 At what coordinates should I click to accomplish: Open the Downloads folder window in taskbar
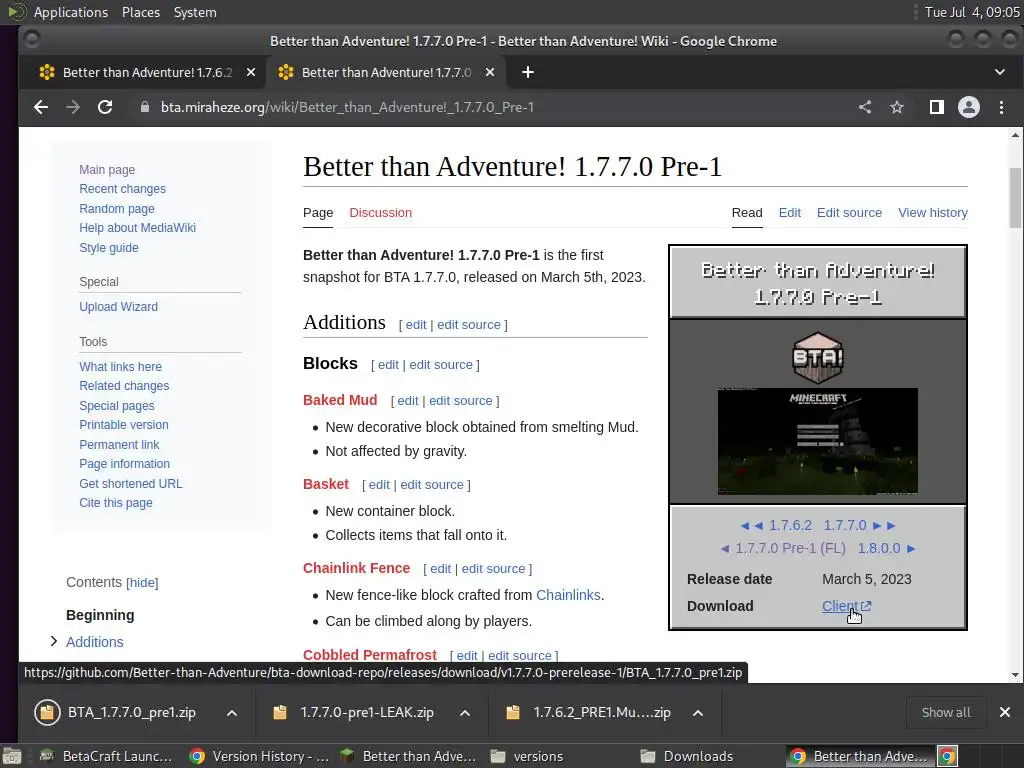pyautogui.click(x=686, y=756)
